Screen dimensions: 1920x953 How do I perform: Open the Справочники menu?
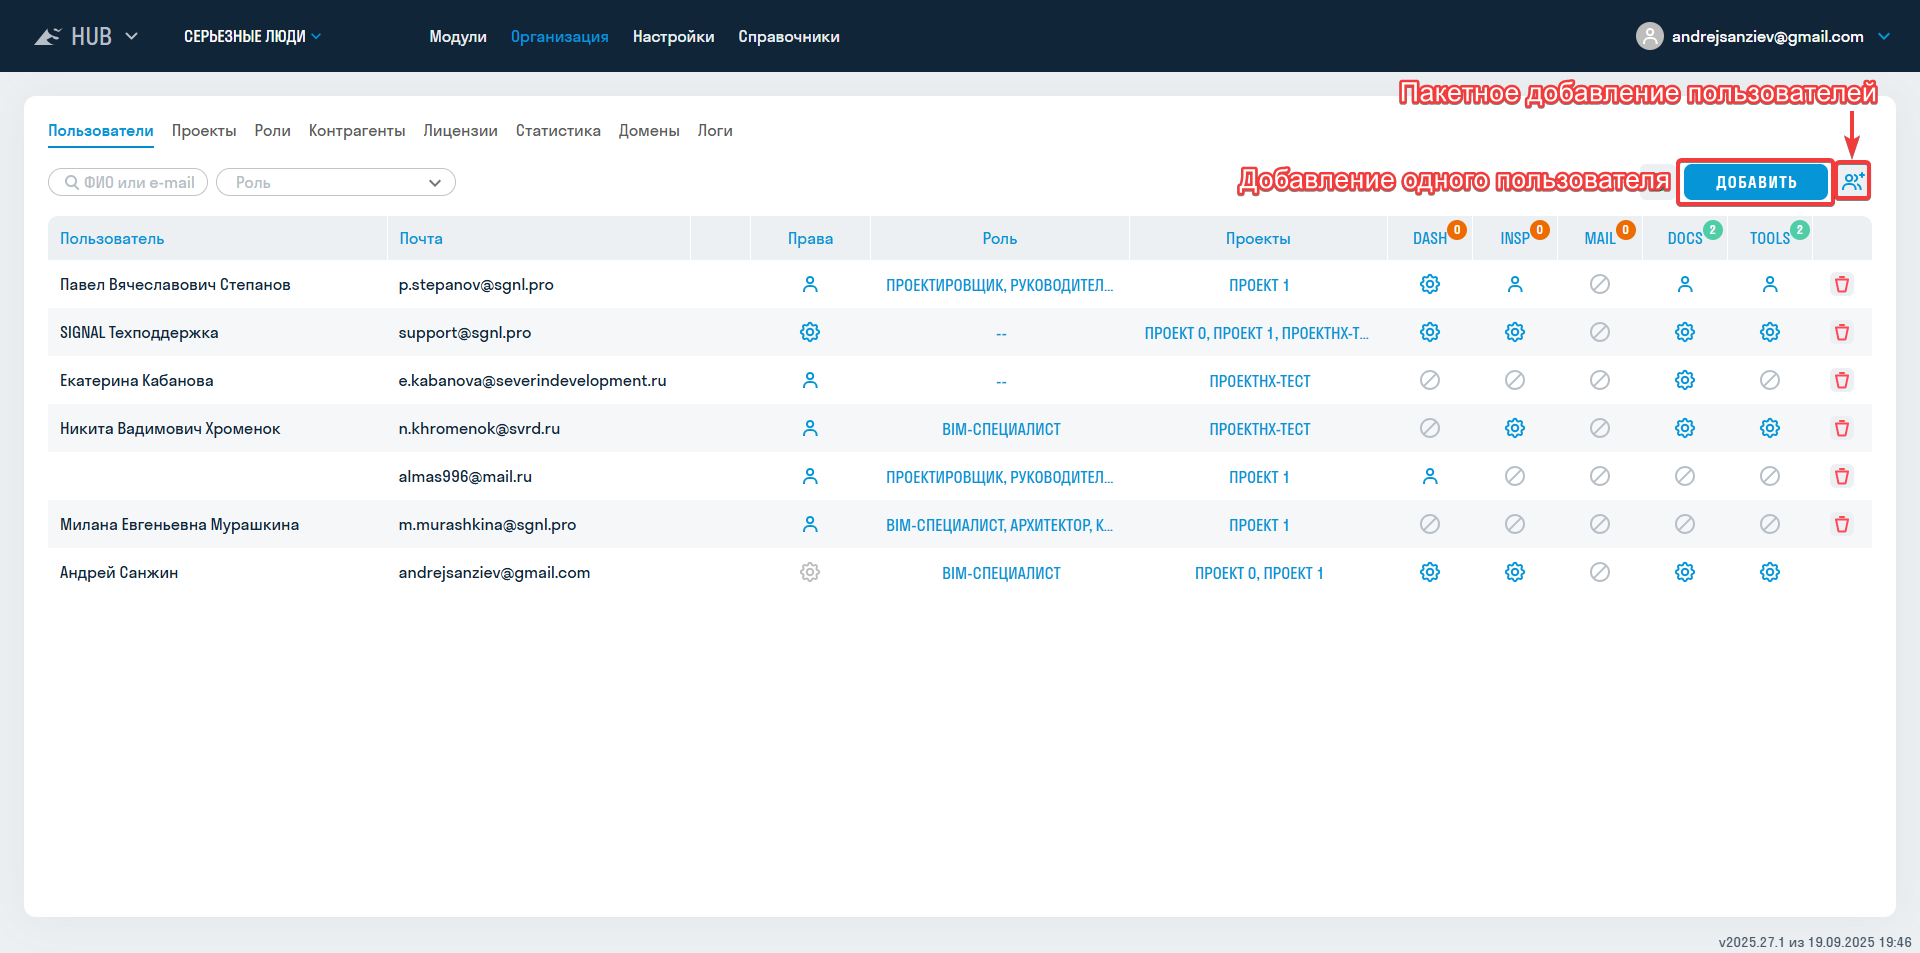point(788,37)
